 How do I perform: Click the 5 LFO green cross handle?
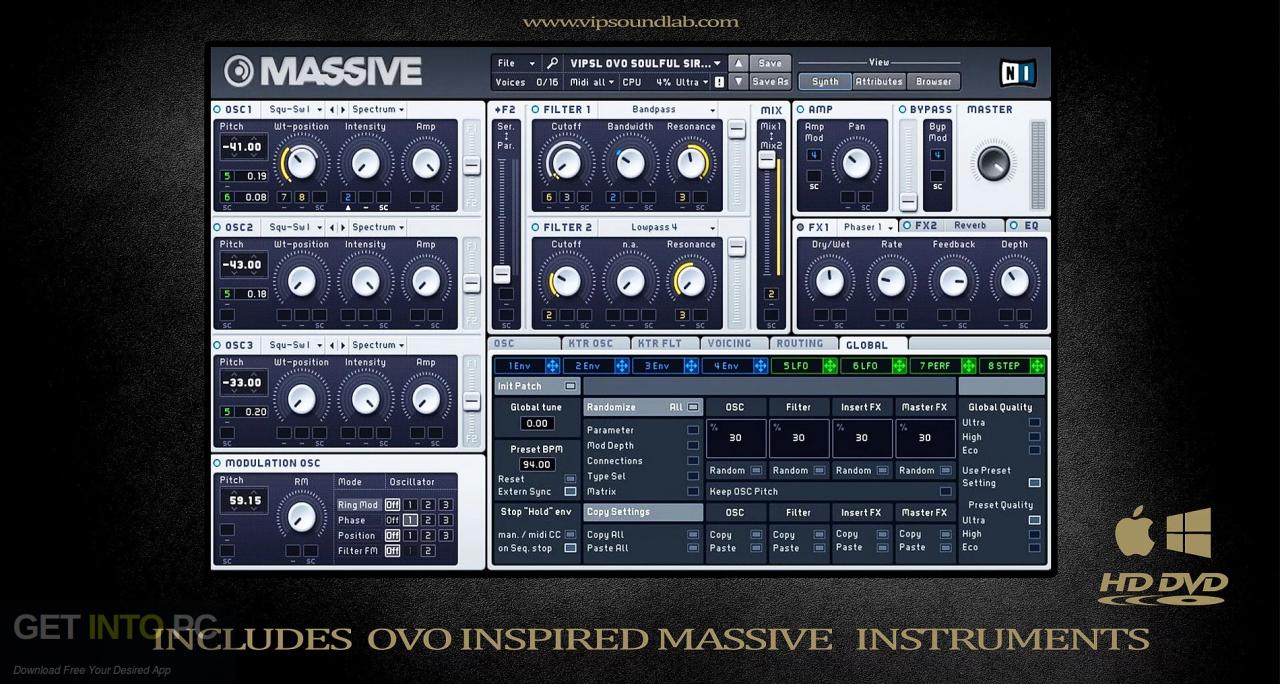830,366
